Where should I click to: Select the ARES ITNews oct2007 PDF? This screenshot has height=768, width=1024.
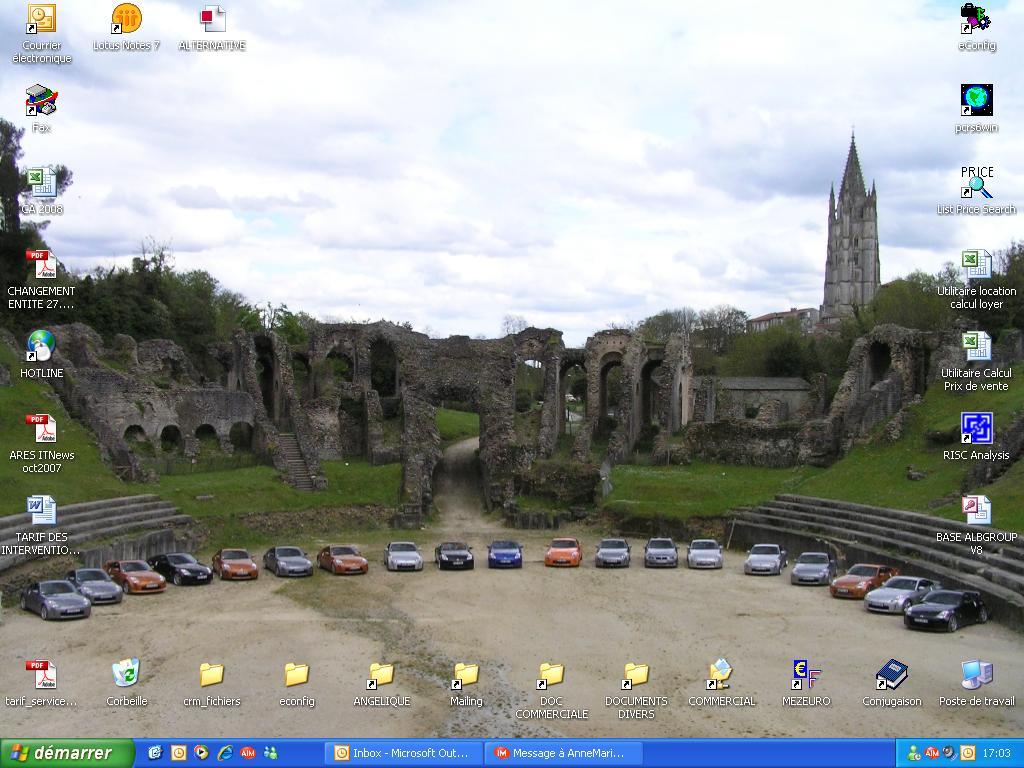(41, 429)
